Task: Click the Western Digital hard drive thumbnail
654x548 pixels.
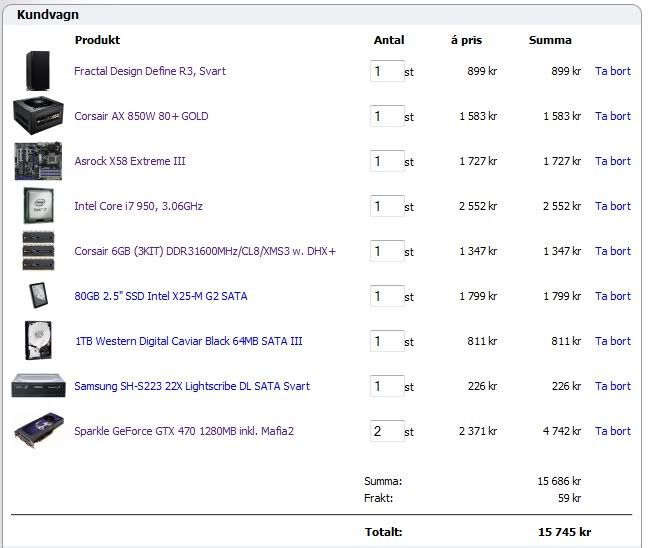Action: tap(38, 341)
